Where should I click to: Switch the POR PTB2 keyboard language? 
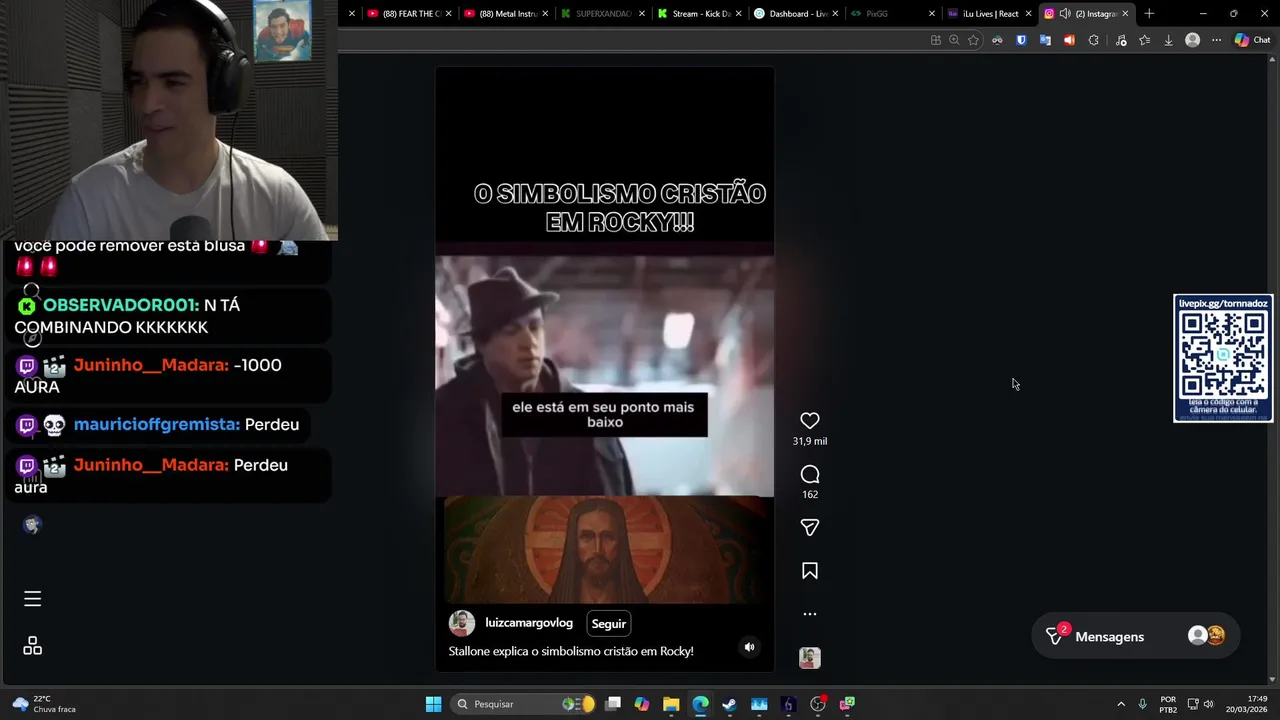tap(1168, 704)
